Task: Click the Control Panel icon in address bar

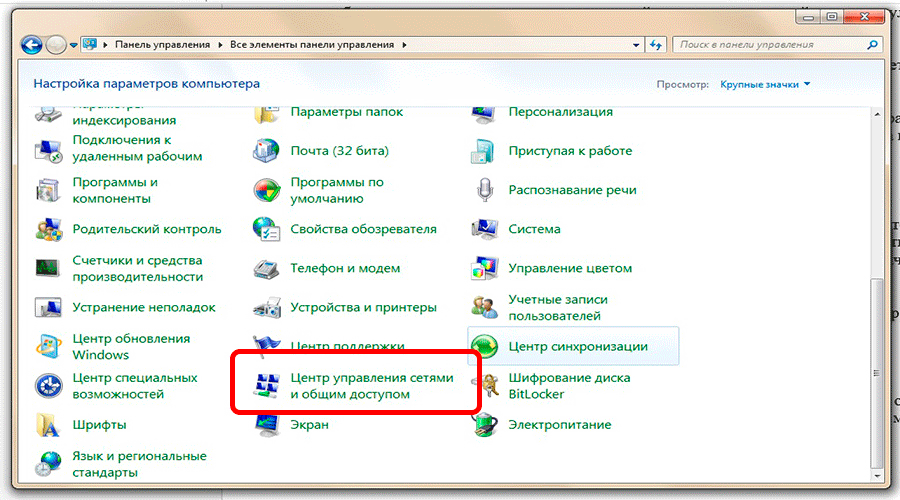Action: click(90, 44)
